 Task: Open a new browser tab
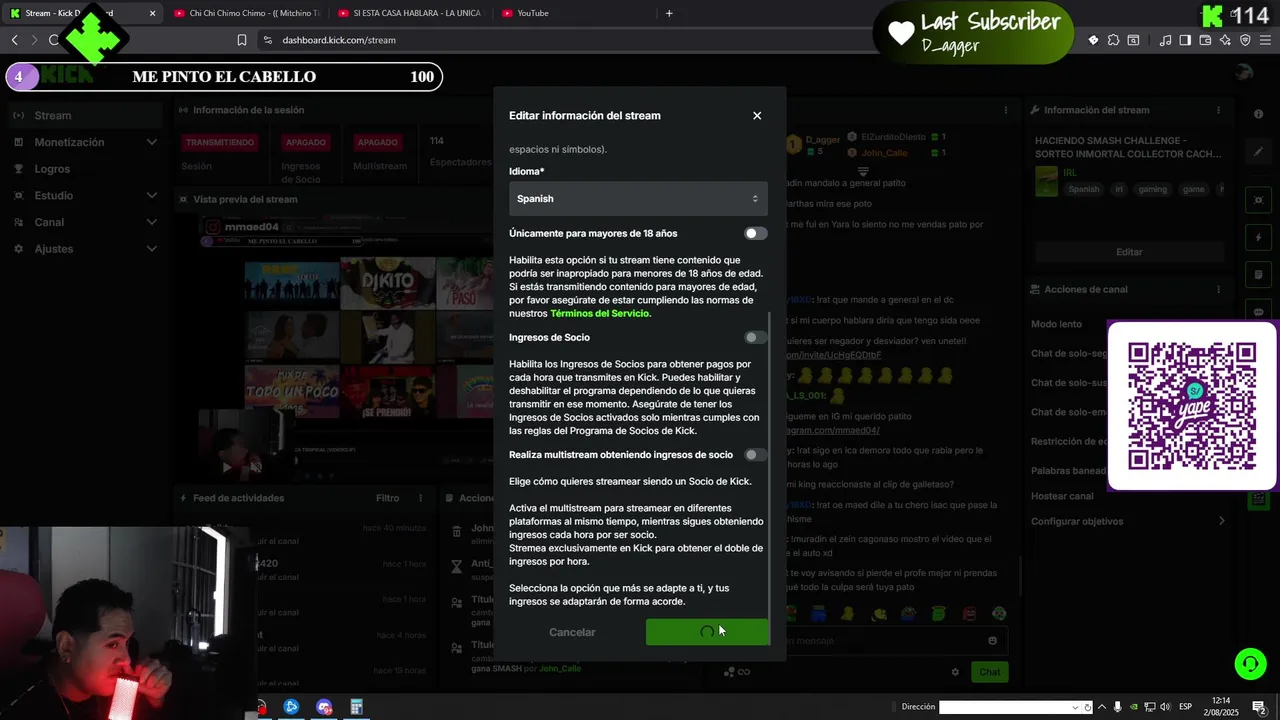(669, 13)
